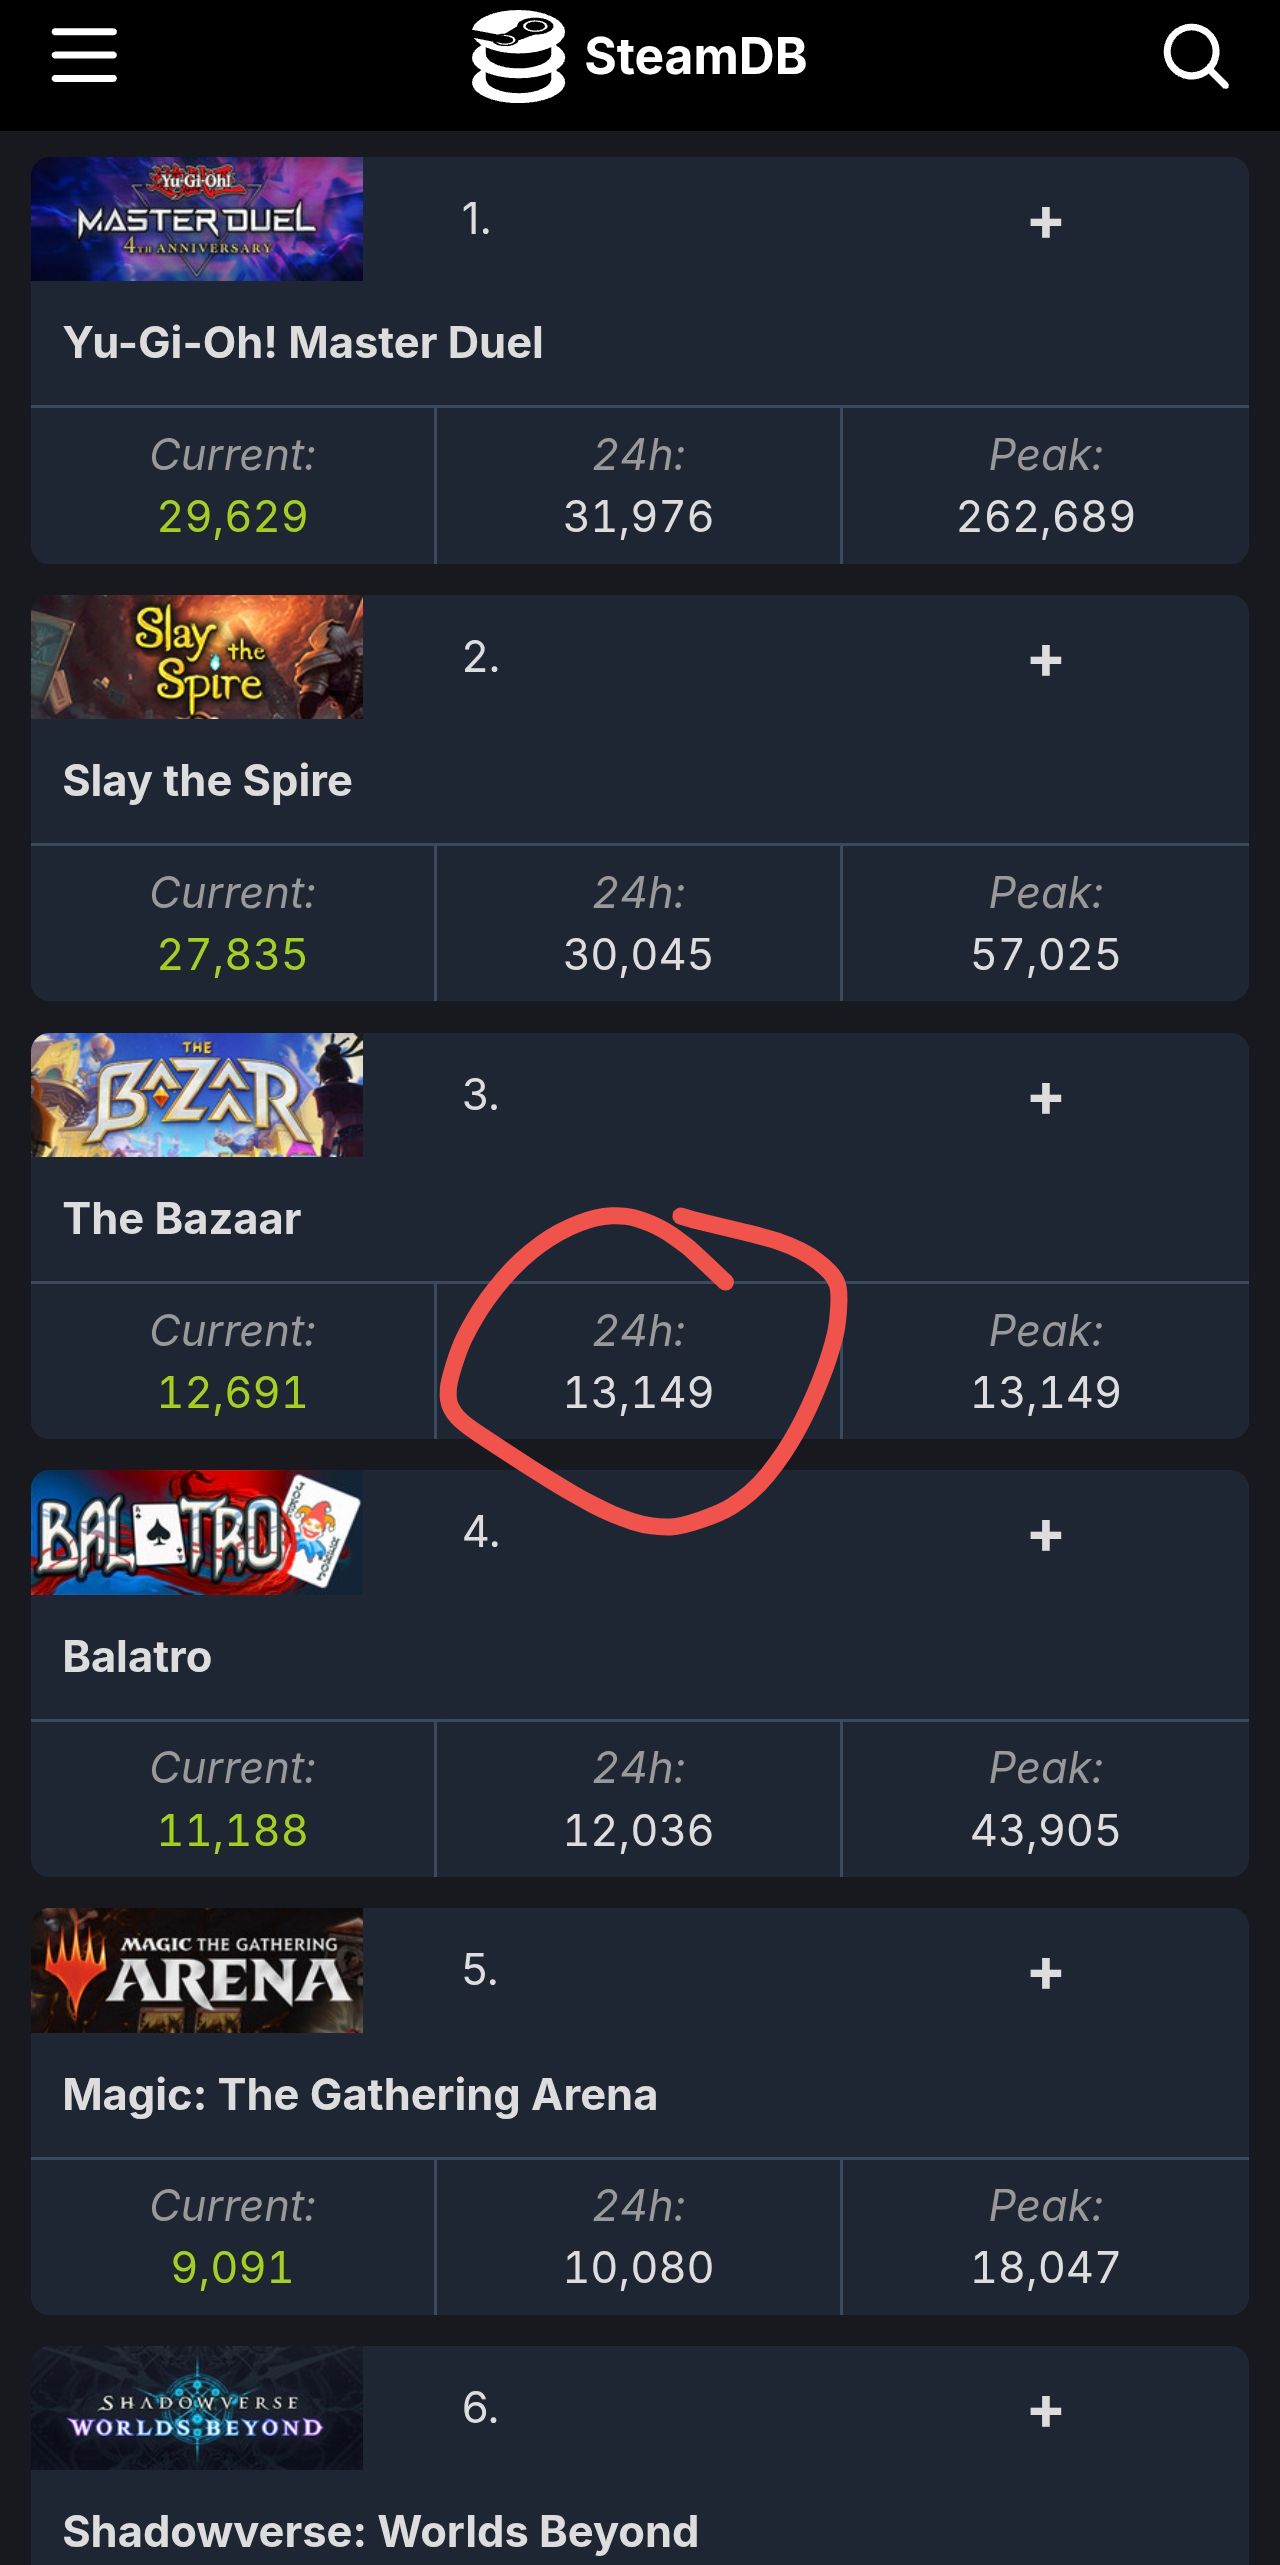Open Yu-Gi-Oh! Master Duel game thumbnail
The height and width of the screenshot is (2565, 1280).
[x=197, y=219]
